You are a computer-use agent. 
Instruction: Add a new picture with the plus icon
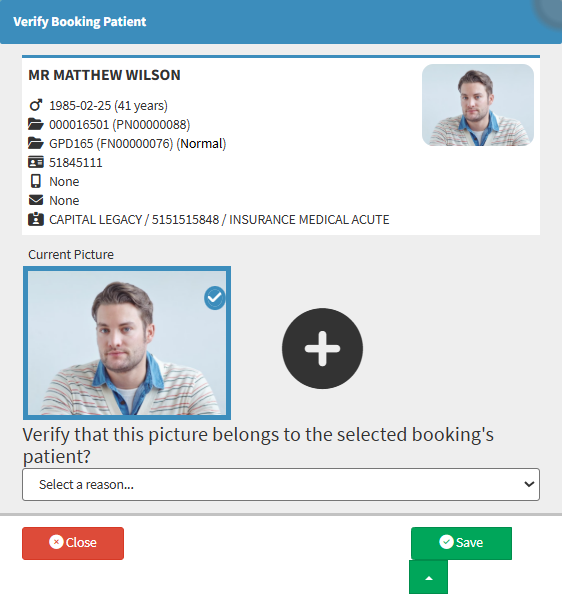tap(322, 348)
